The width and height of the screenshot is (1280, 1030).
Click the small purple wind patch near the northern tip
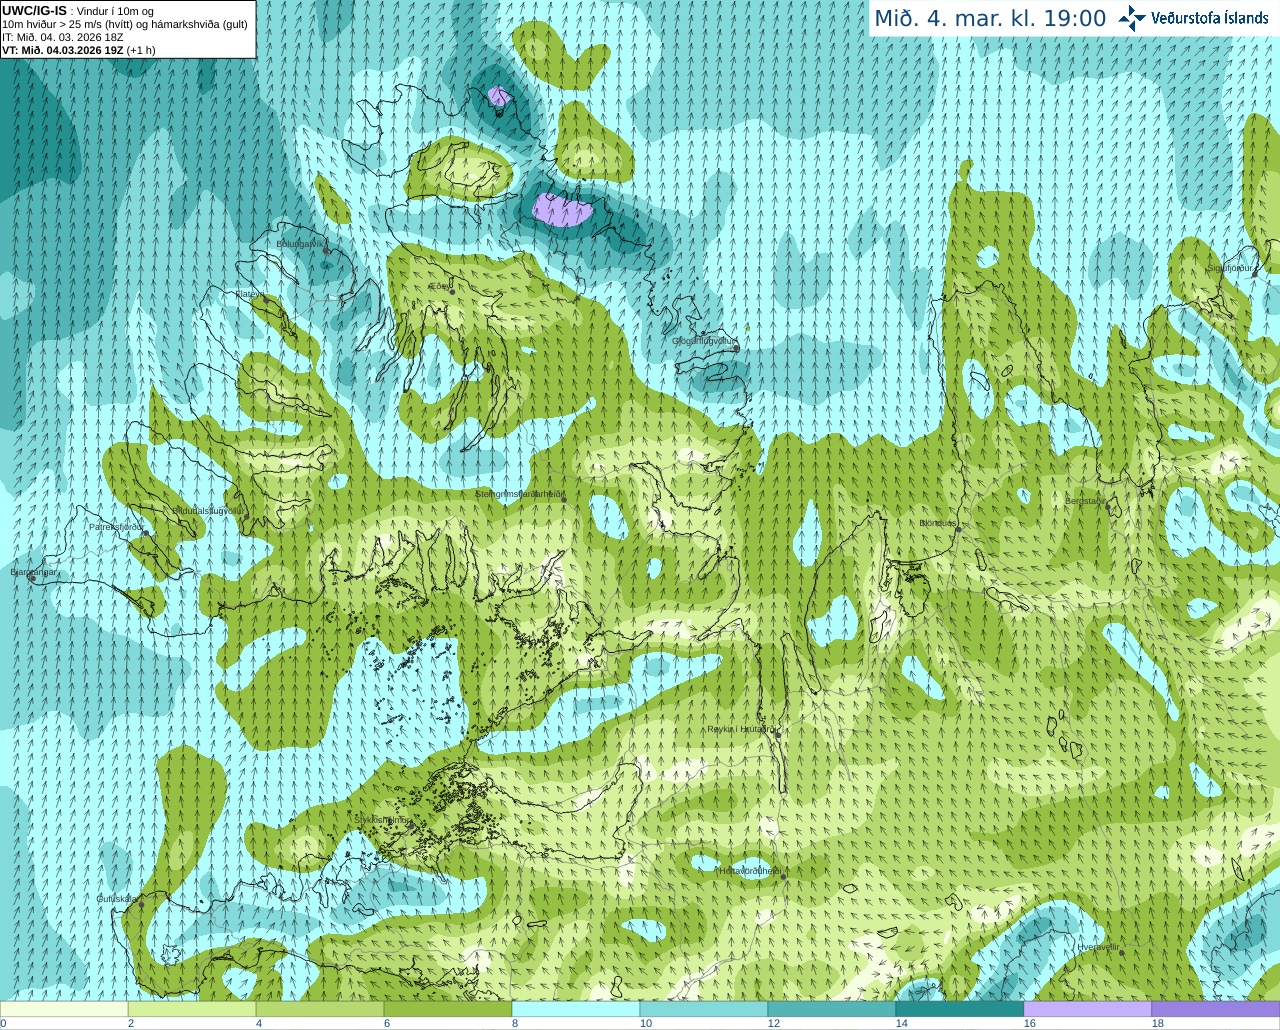[x=499, y=97]
